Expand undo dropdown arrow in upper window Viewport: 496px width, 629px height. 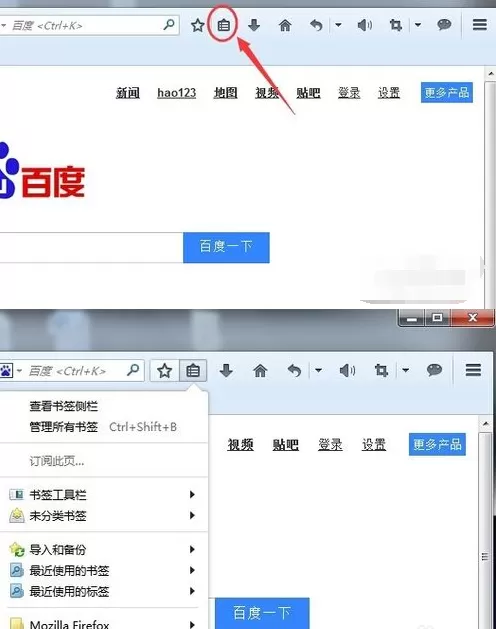coord(338,25)
